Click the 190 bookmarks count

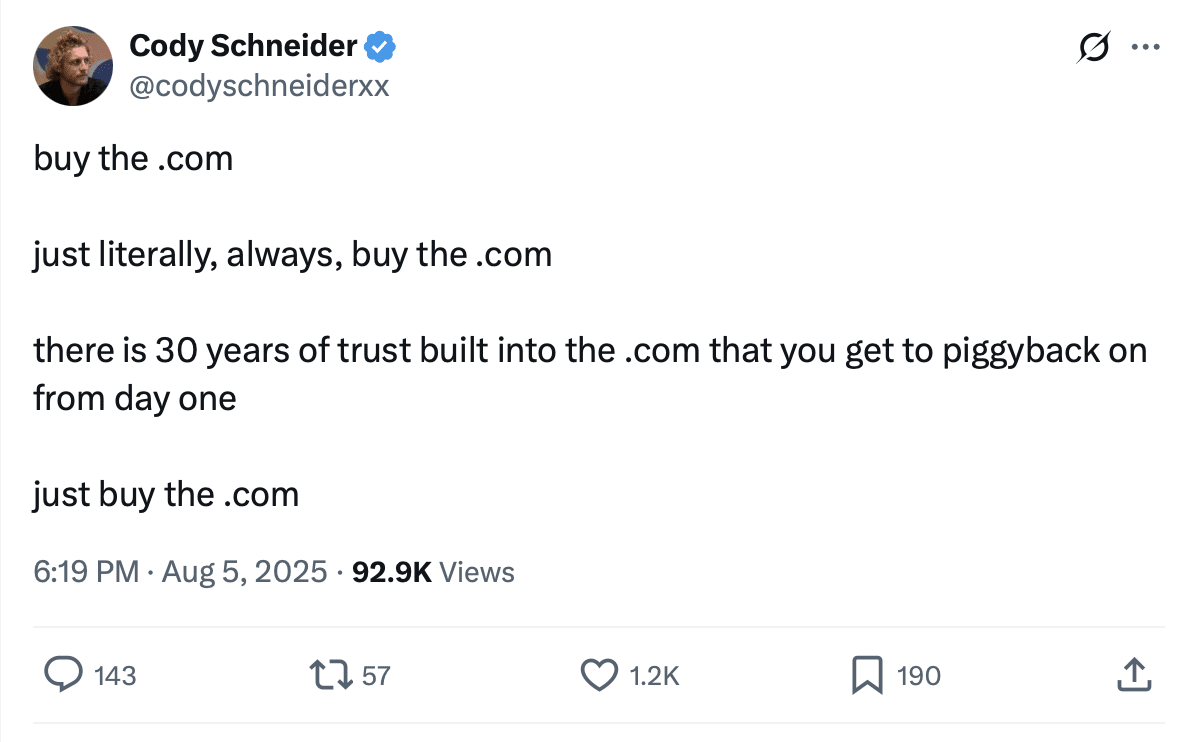tap(919, 676)
